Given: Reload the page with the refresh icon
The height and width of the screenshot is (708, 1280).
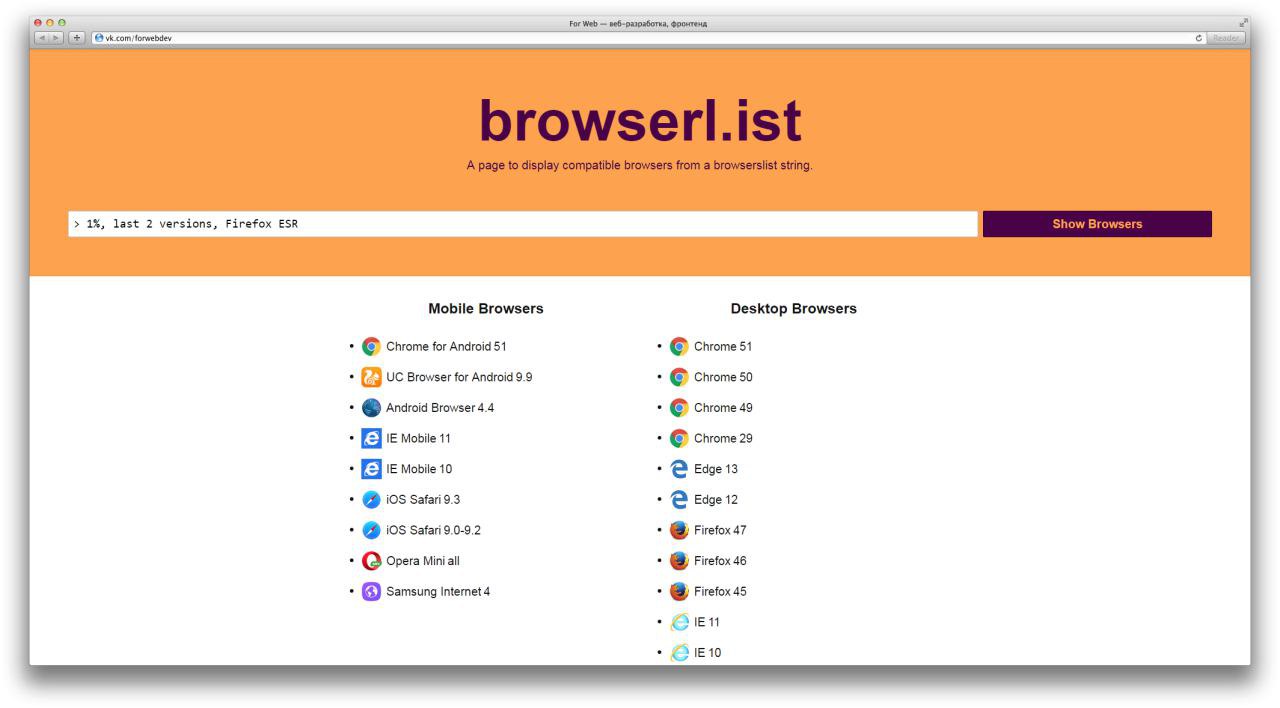Looking at the screenshot, I should (1199, 38).
